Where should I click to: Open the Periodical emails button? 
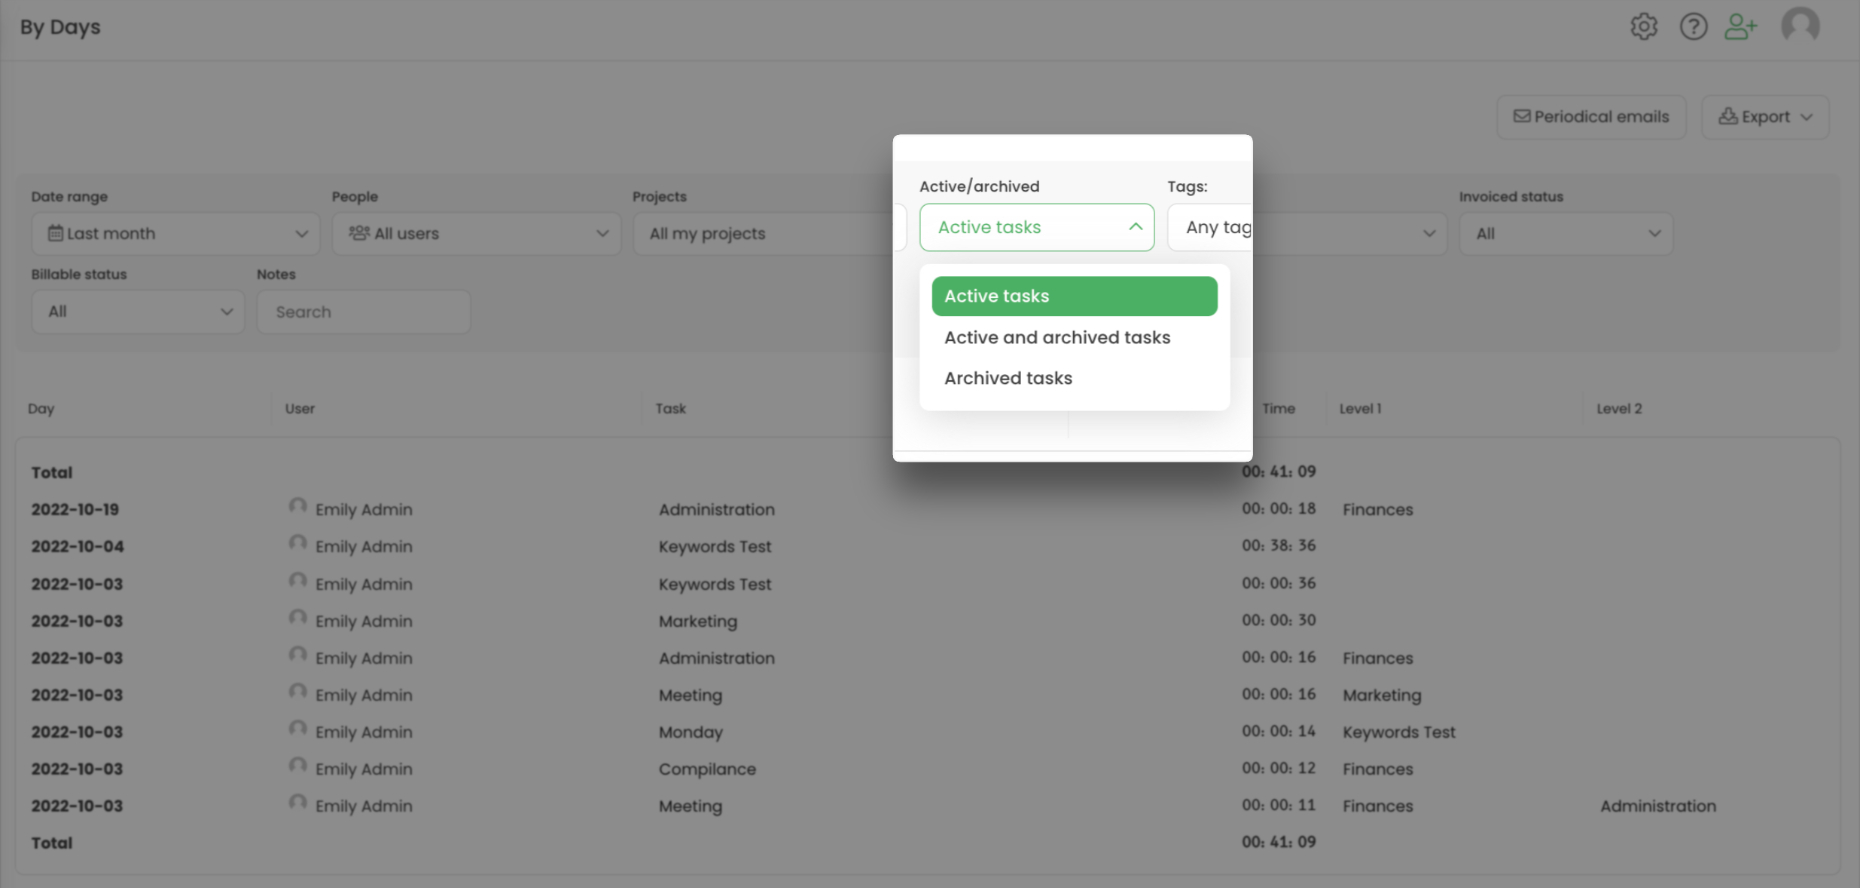(x=1591, y=117)
